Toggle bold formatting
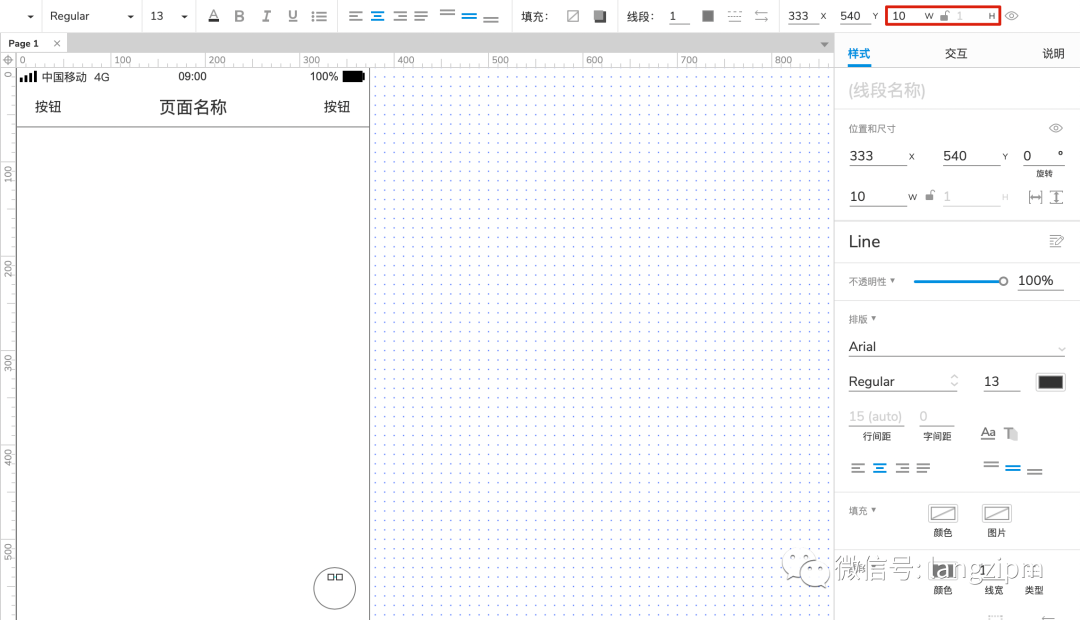1080x620 pixels. (x=239, y=16)
